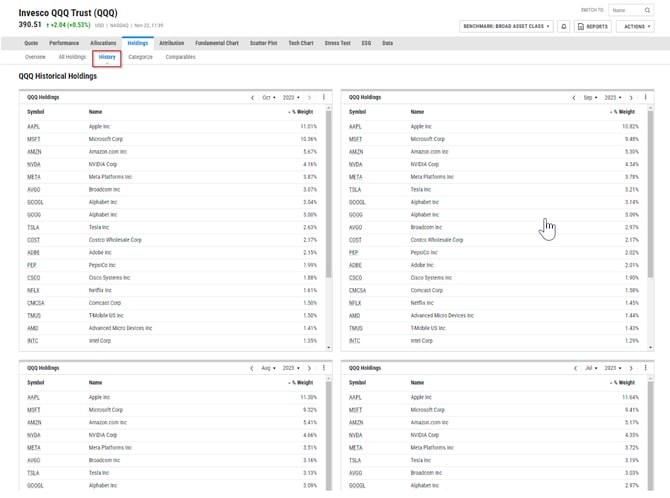Open the Sep month dropdown

click(x=591, y=98)
